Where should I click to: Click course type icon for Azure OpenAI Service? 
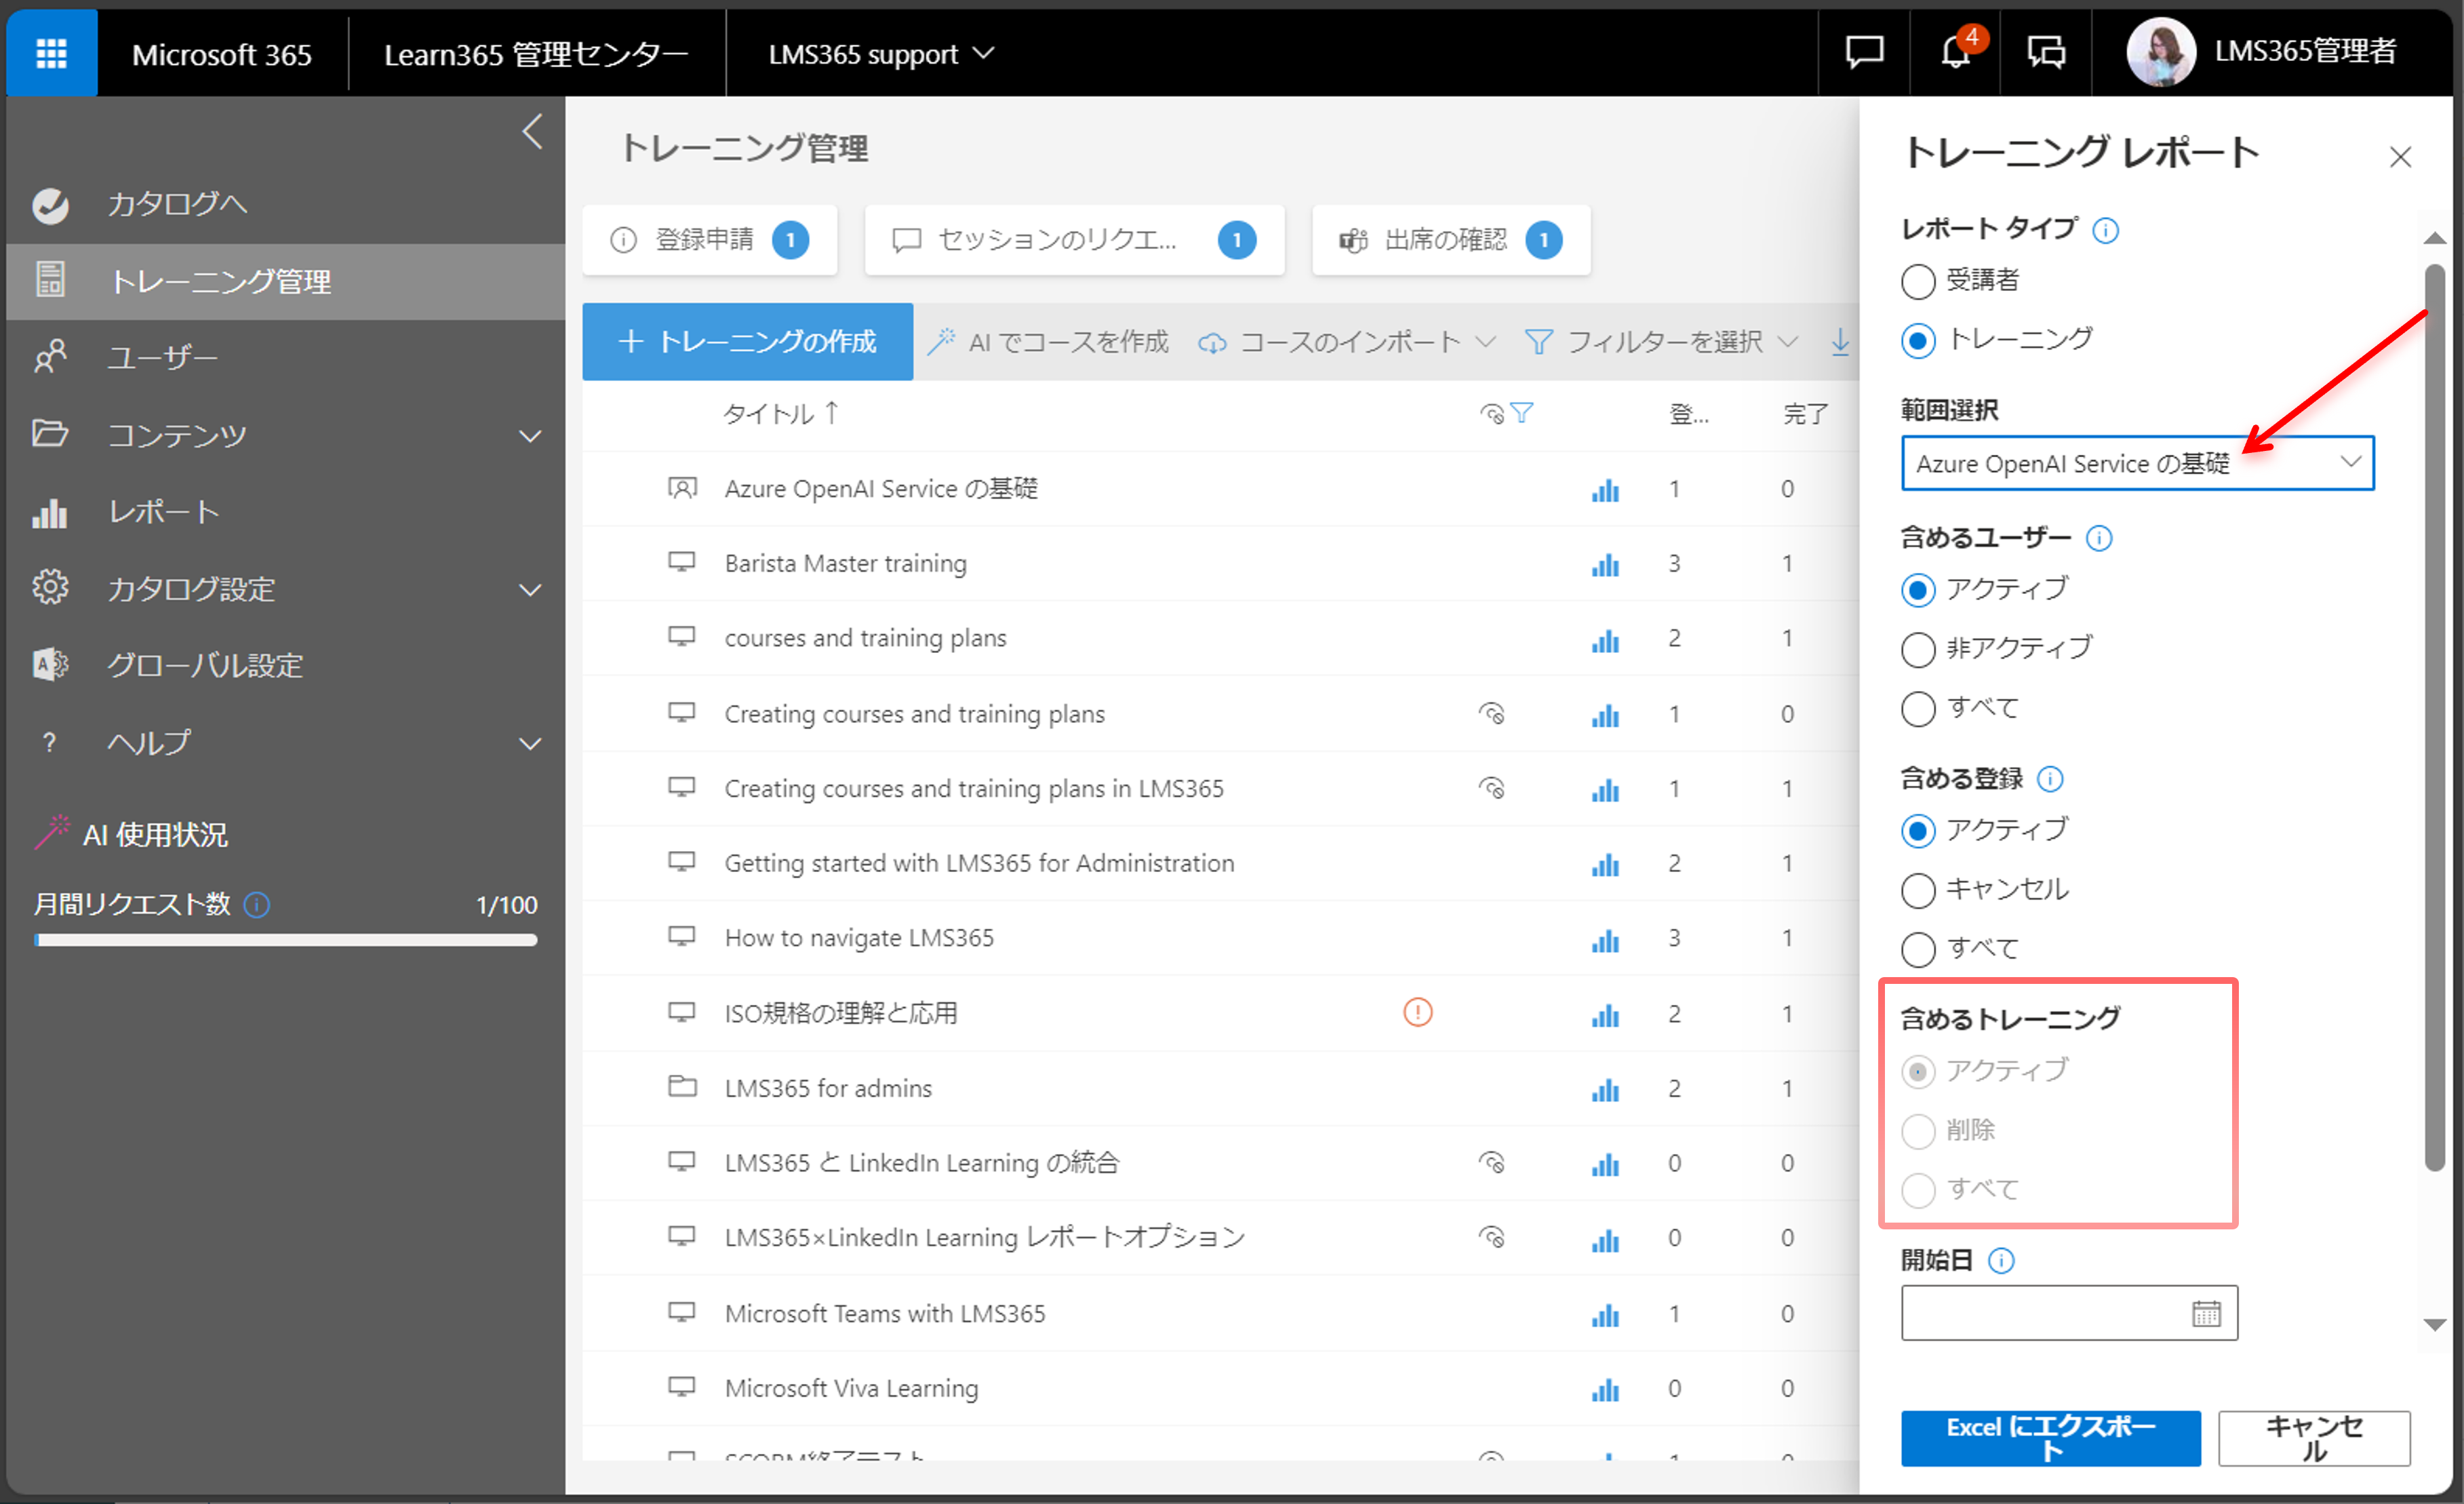tap(682, 488)
